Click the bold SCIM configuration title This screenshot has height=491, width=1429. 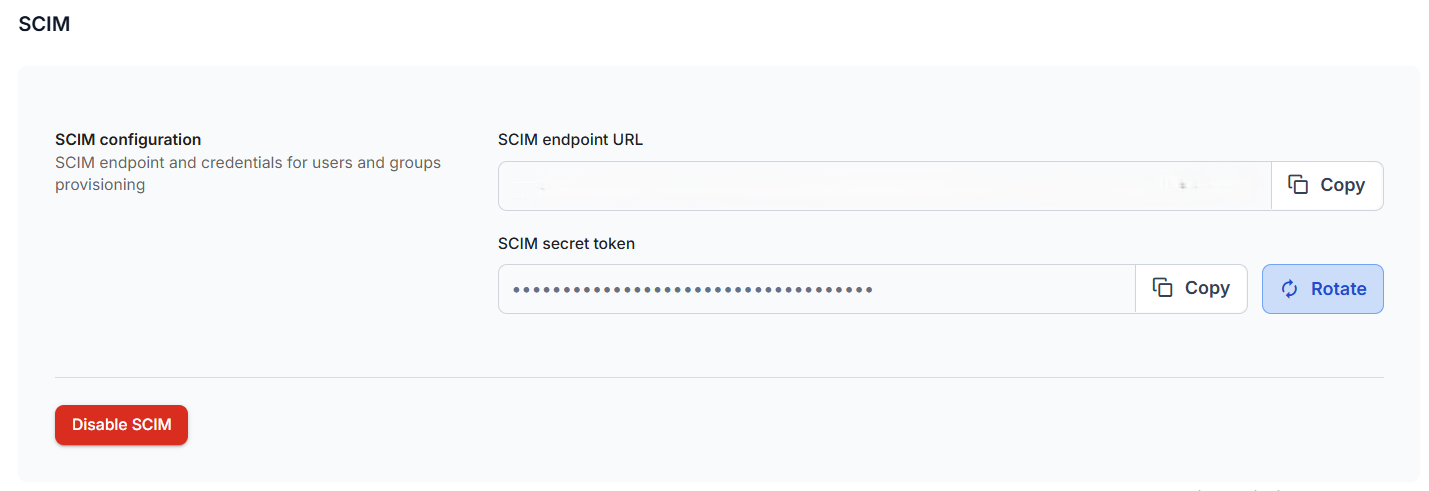[x=128, y=140]
